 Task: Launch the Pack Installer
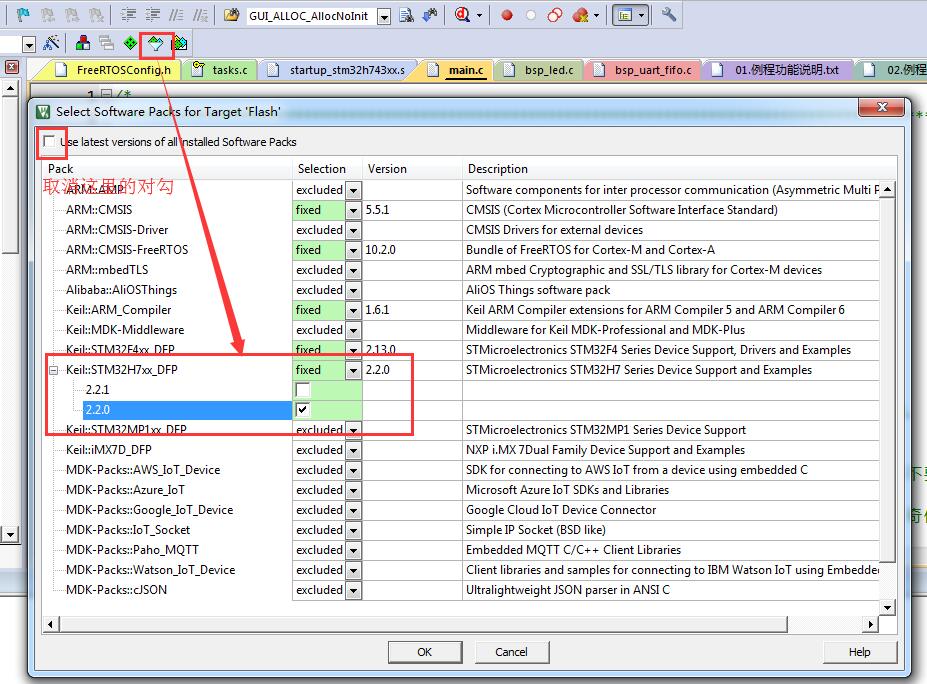[179, 43]
